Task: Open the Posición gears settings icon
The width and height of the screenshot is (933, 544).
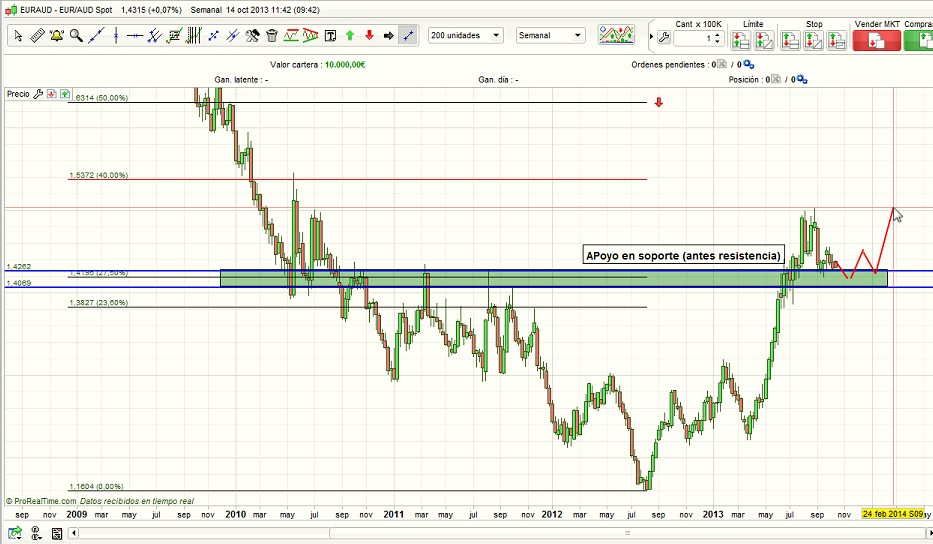Action: [801, 79]
